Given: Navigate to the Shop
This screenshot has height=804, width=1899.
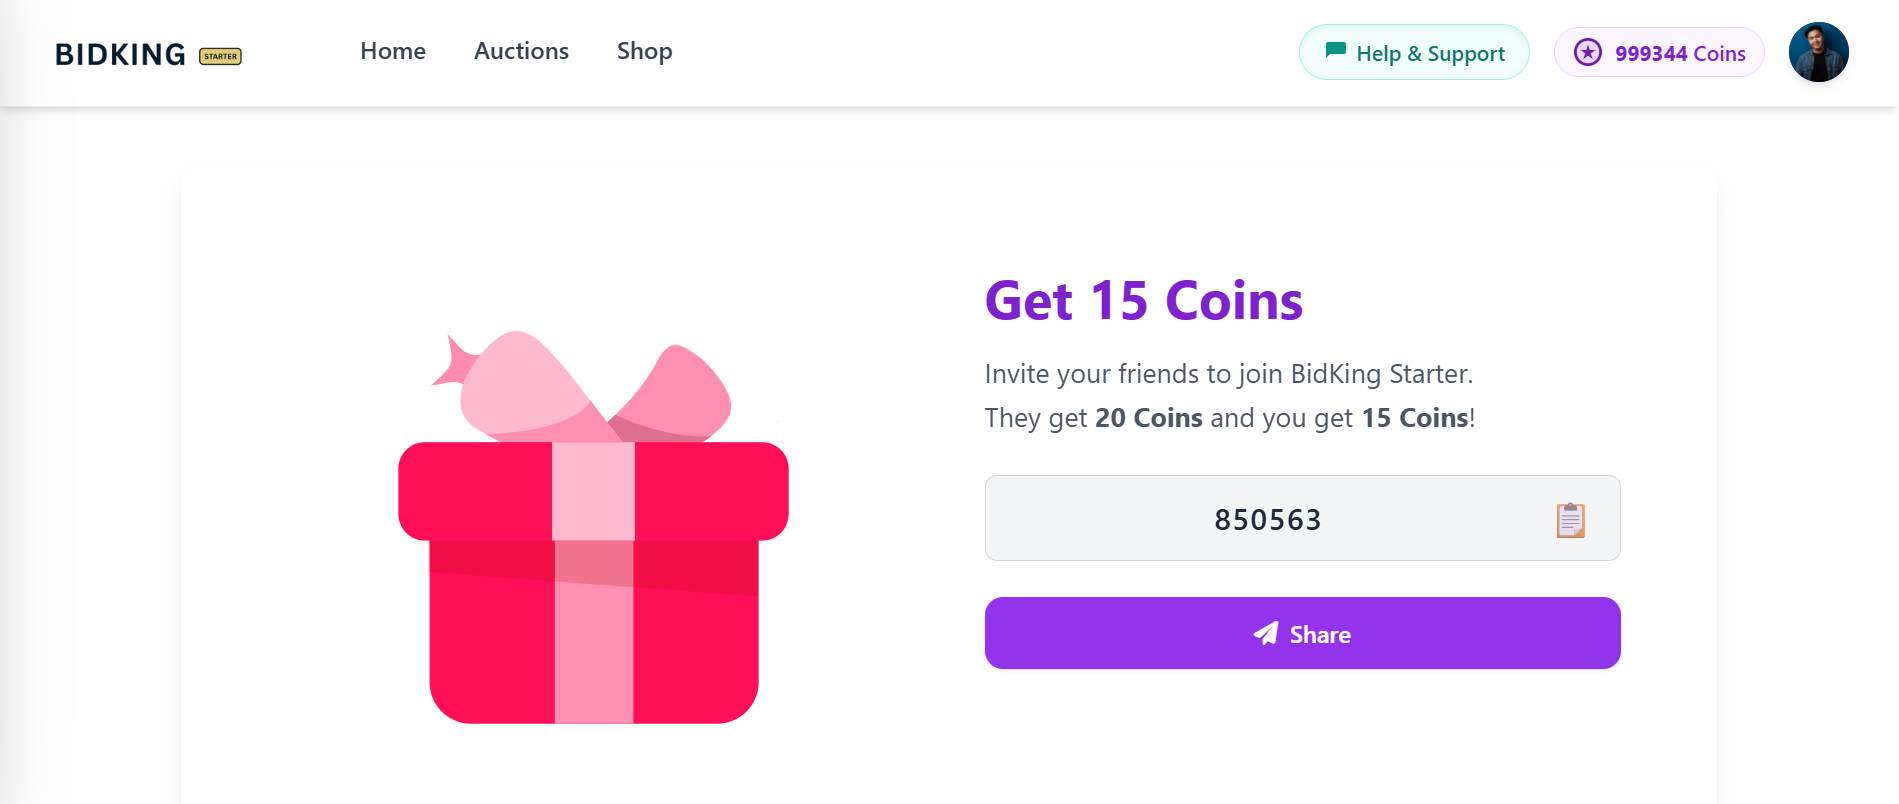Looking at the screenshot, I should (x=644, y=51).
